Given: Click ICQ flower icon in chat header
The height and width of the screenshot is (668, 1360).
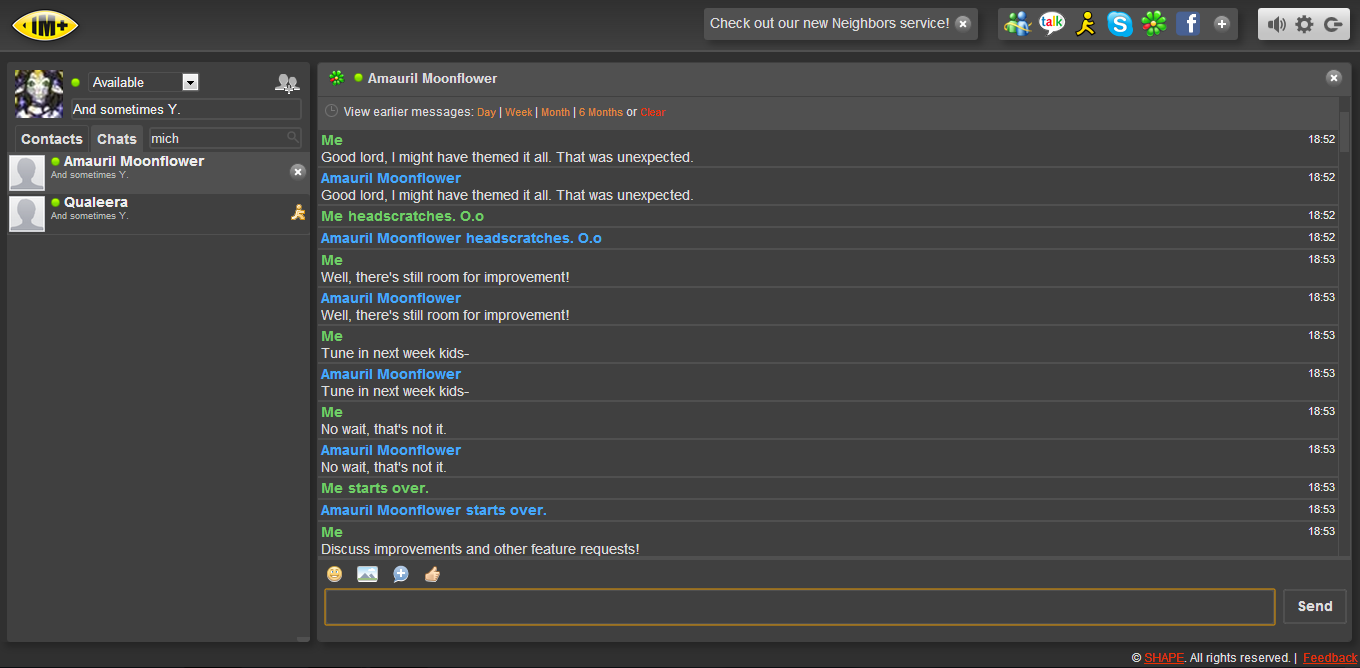Looking at the screenshot, I should coord(337,78).
